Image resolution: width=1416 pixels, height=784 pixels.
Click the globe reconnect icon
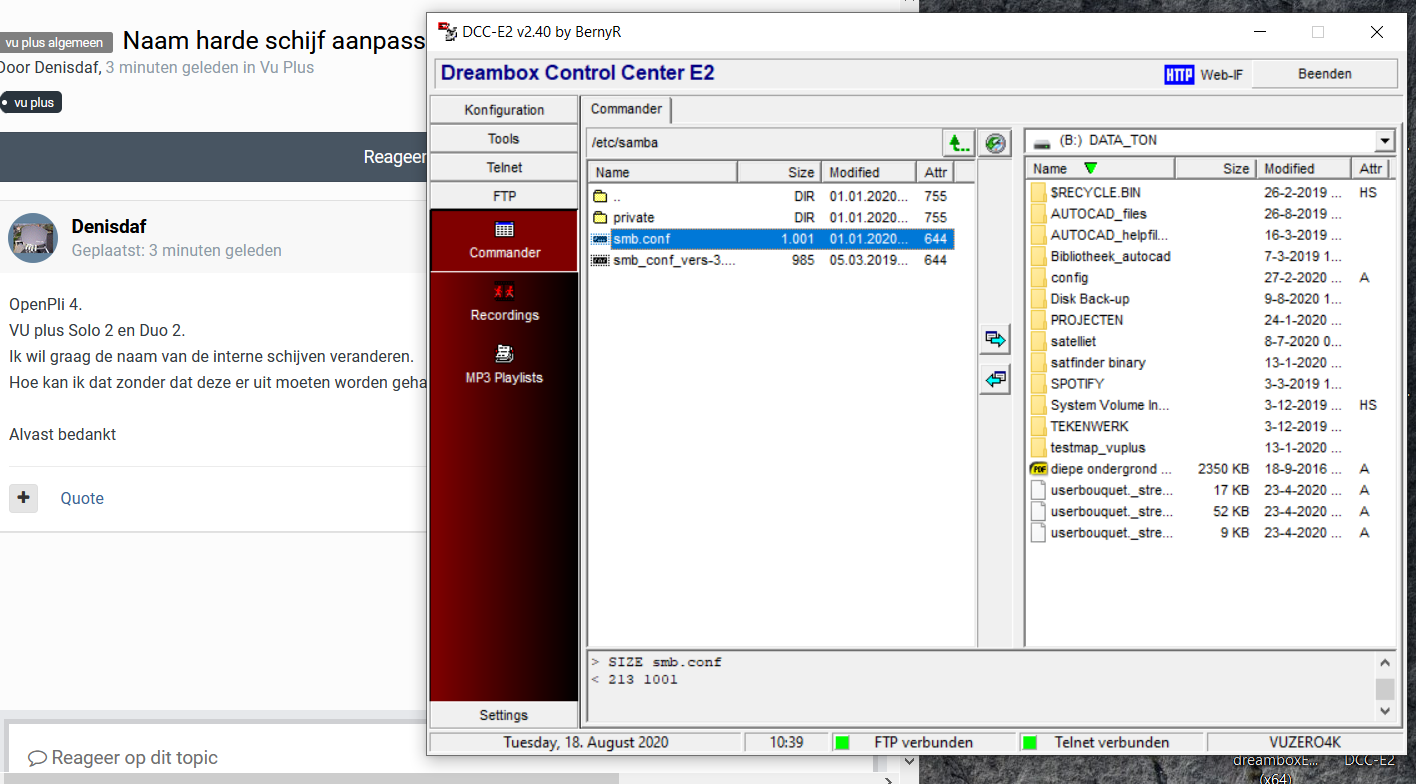994,142
